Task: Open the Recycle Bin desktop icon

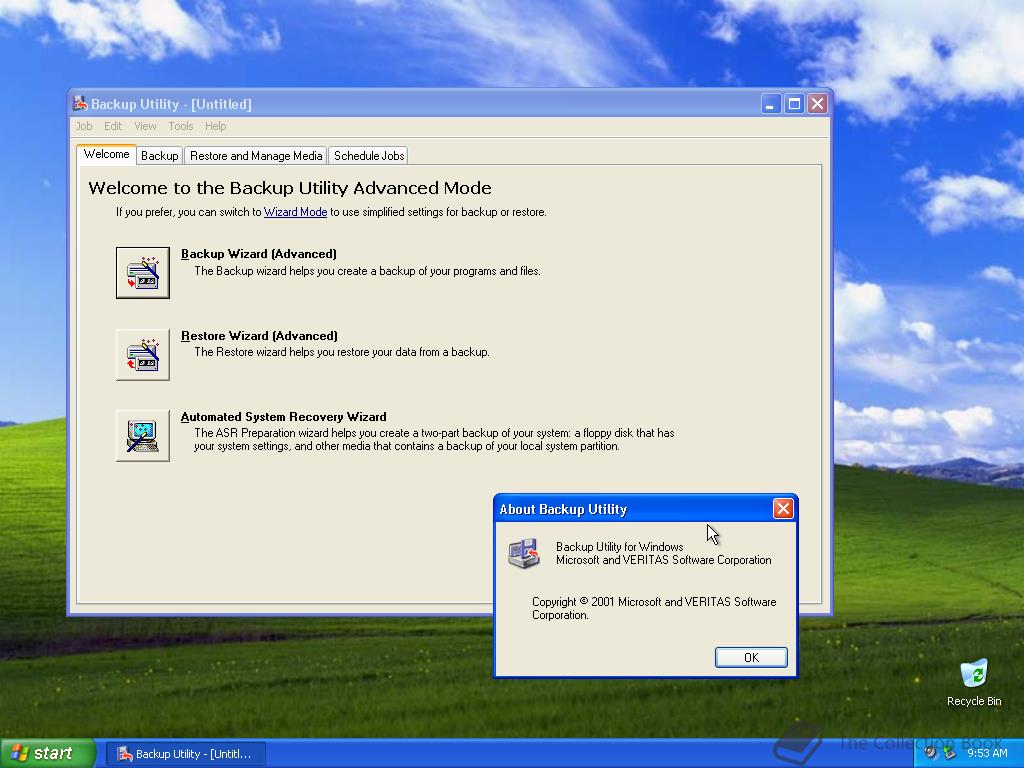Action: click(x=974, y=683)
